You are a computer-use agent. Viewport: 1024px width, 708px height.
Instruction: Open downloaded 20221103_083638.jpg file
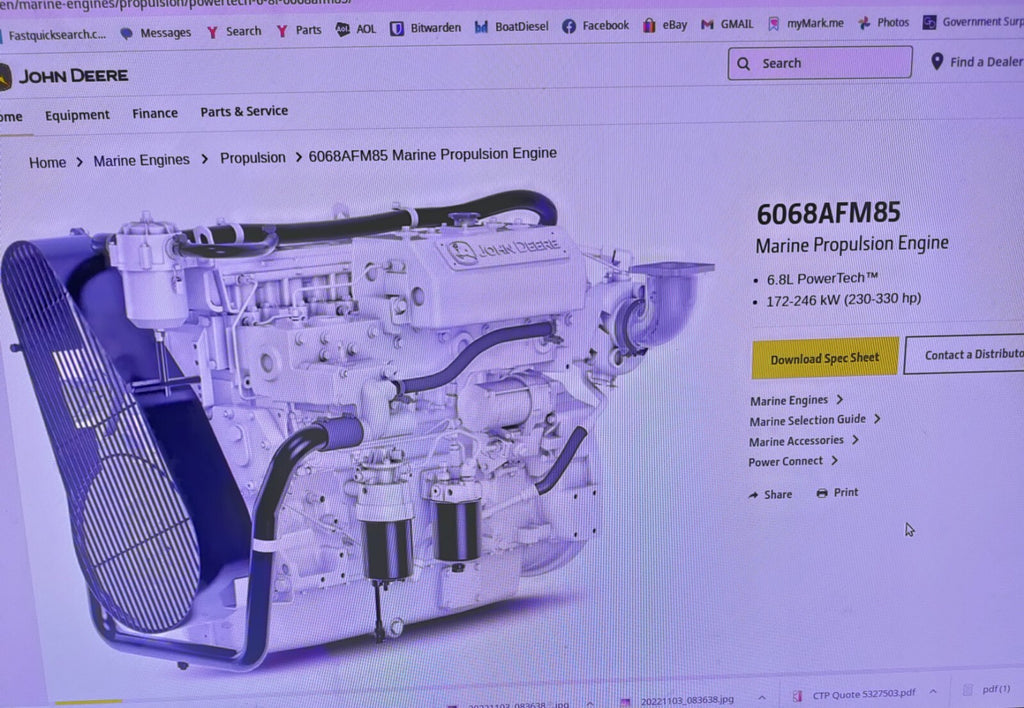[678, 700]
